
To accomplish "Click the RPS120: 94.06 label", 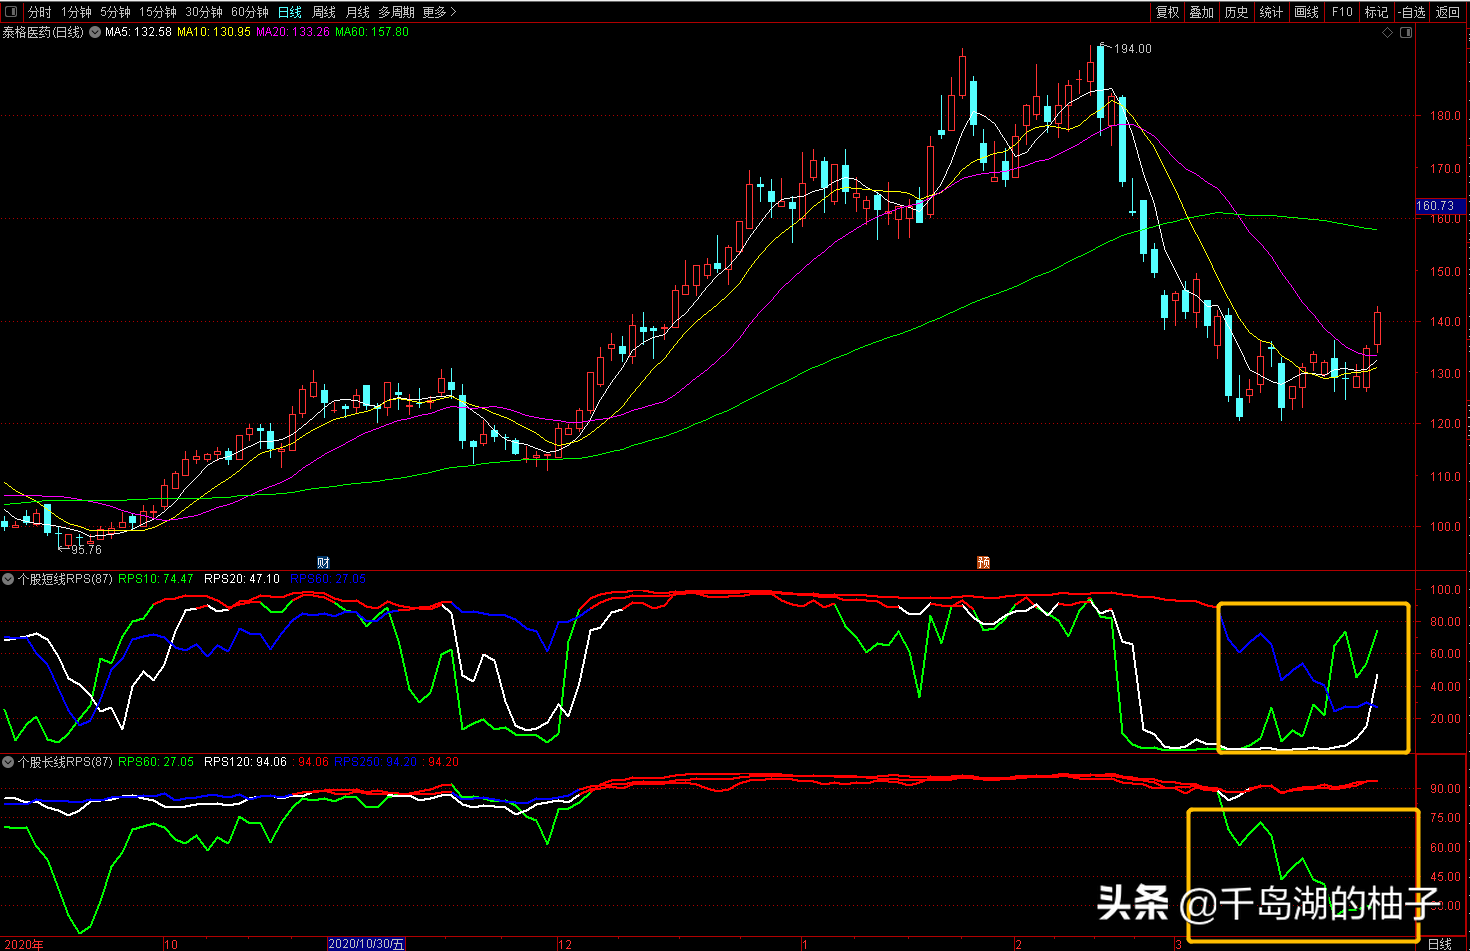I will click(x=245, y=762).
